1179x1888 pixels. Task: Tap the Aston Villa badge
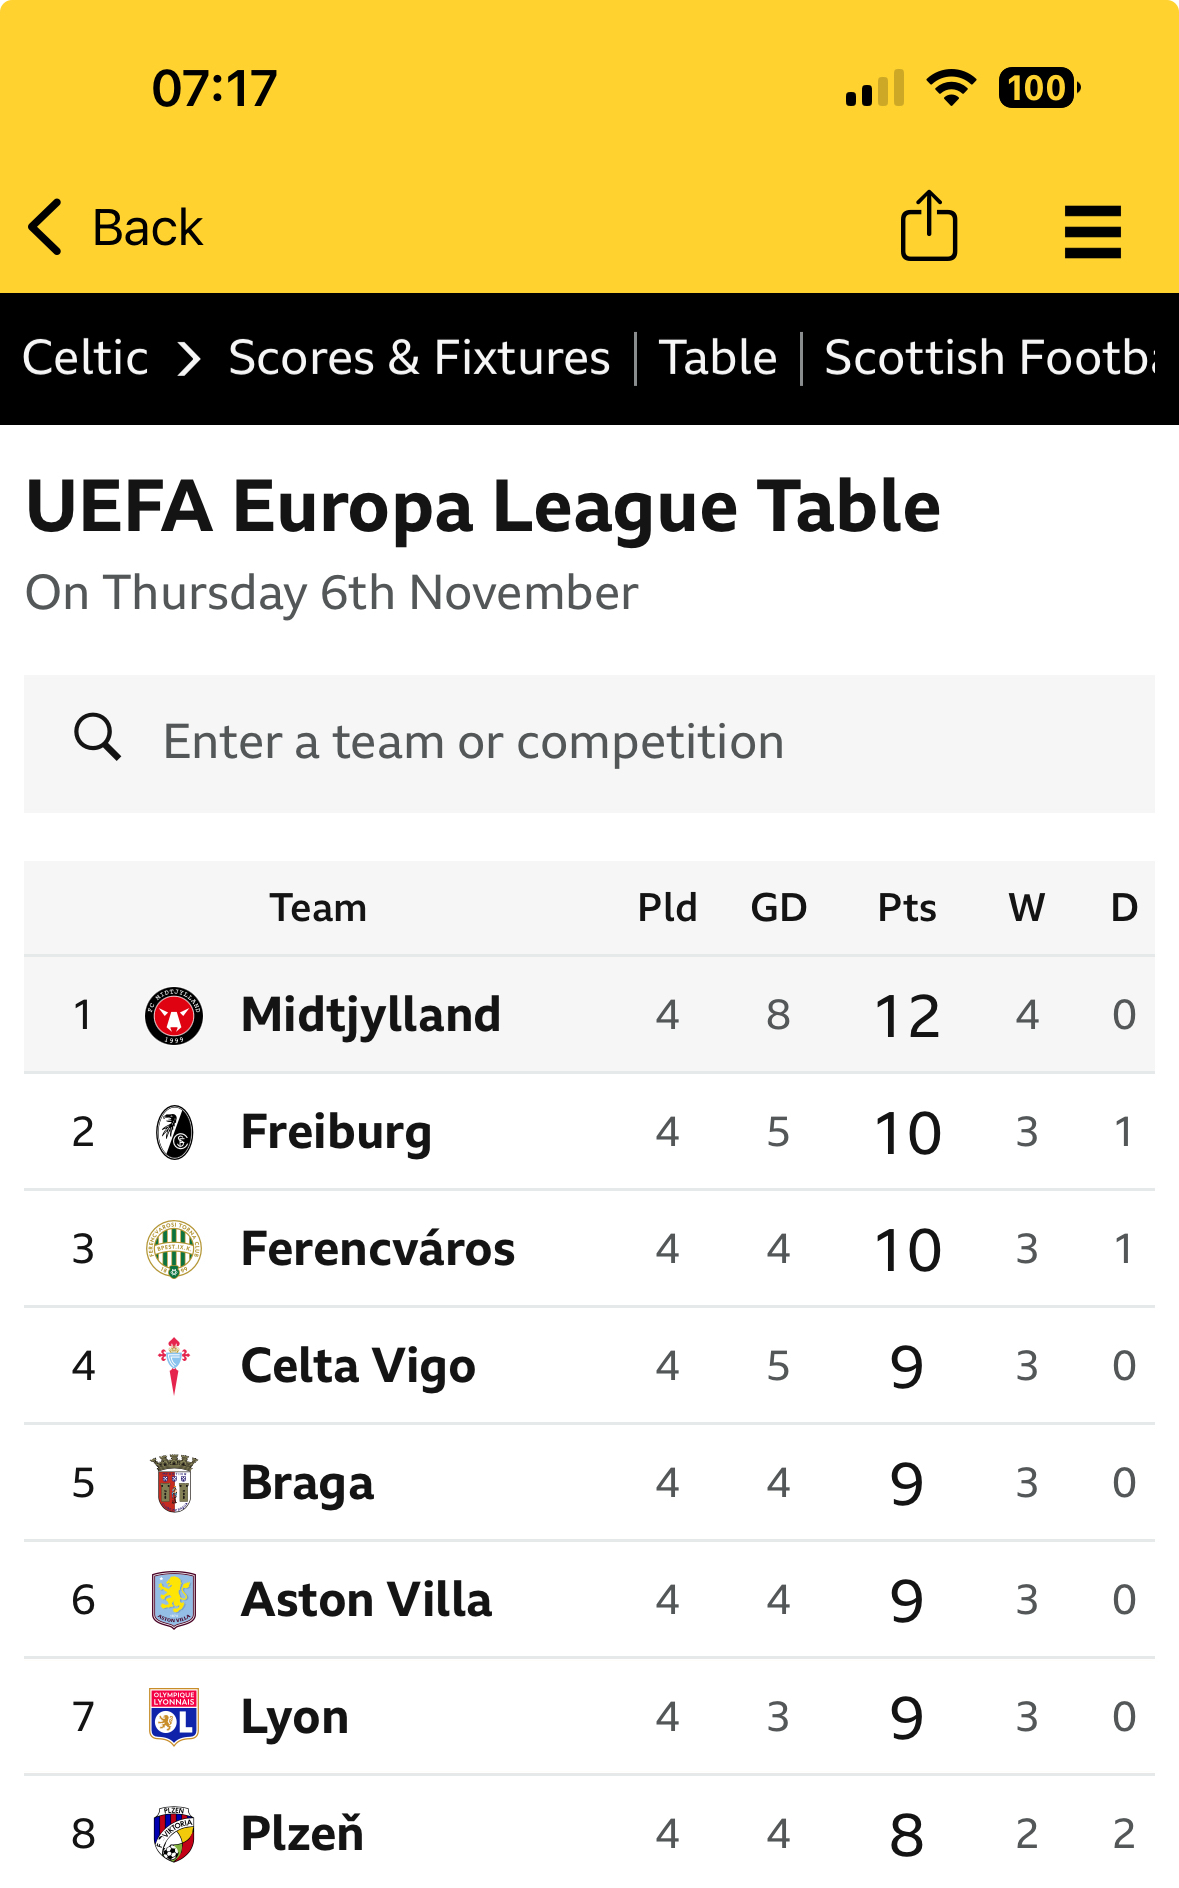click(174, 1600)
